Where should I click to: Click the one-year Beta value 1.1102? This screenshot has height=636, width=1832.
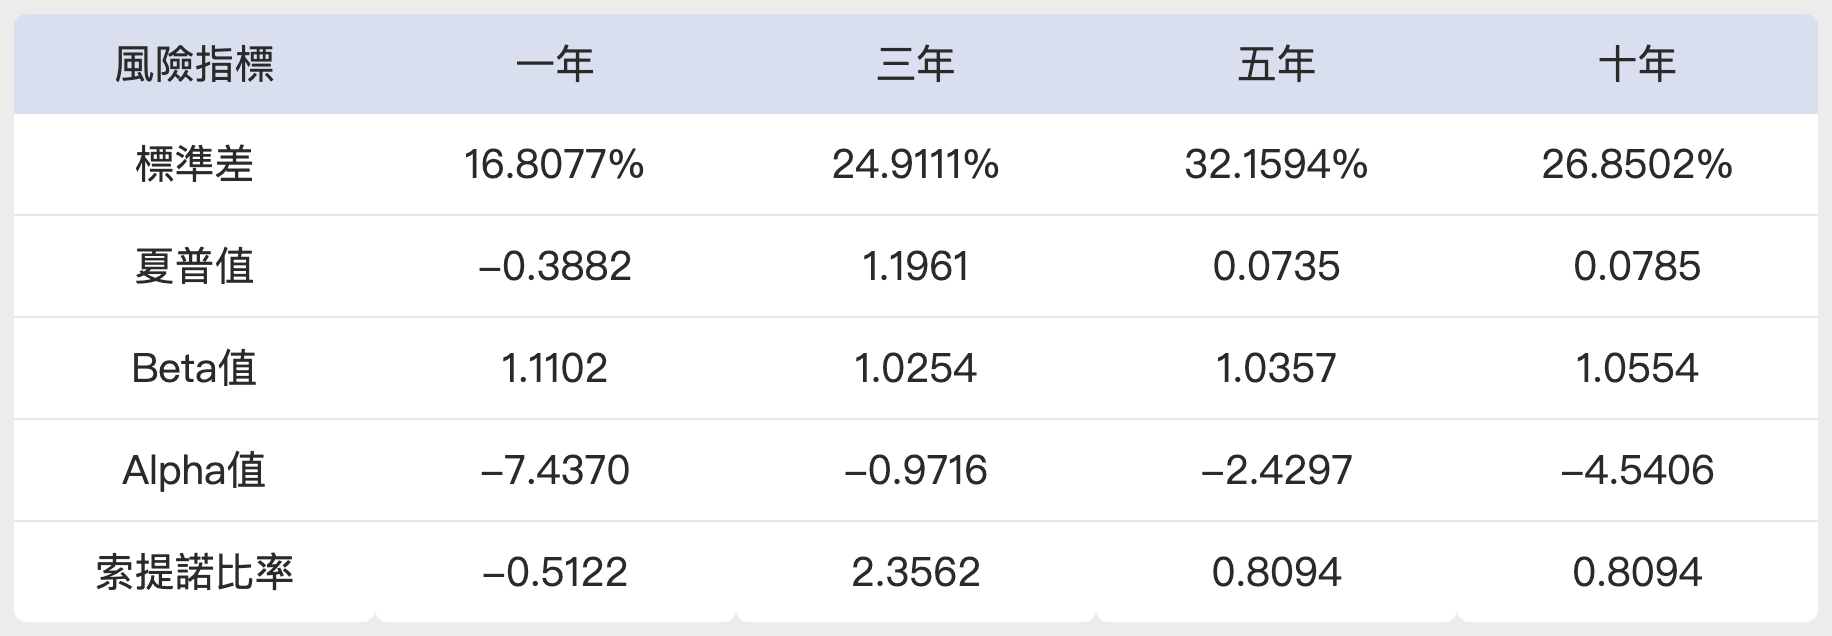(555, 368)
